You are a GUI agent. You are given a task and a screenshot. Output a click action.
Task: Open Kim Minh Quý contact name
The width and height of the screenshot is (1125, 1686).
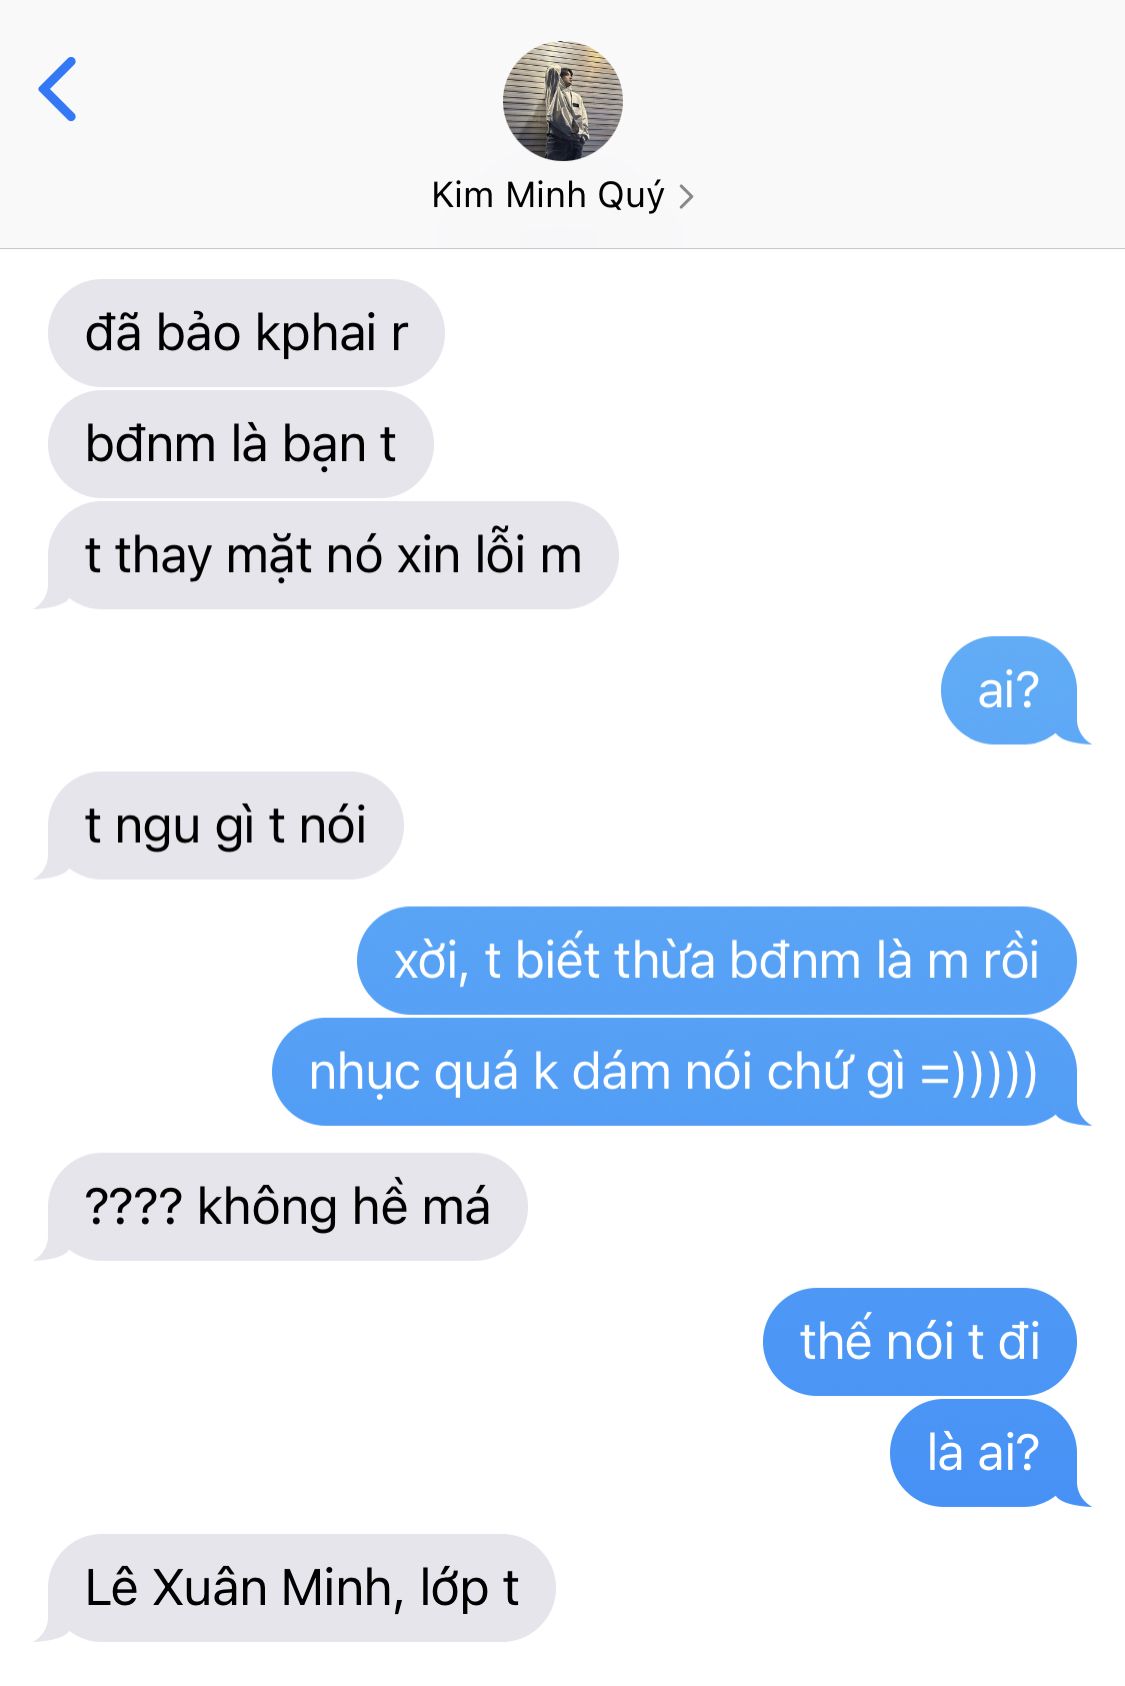547,195
